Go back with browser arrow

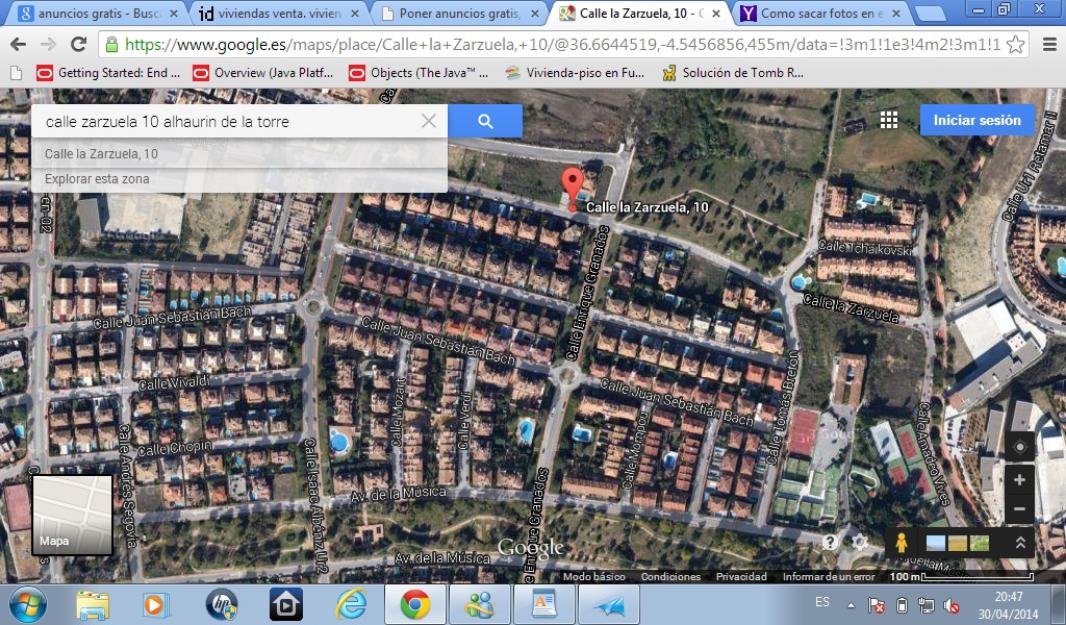point(18,44)
